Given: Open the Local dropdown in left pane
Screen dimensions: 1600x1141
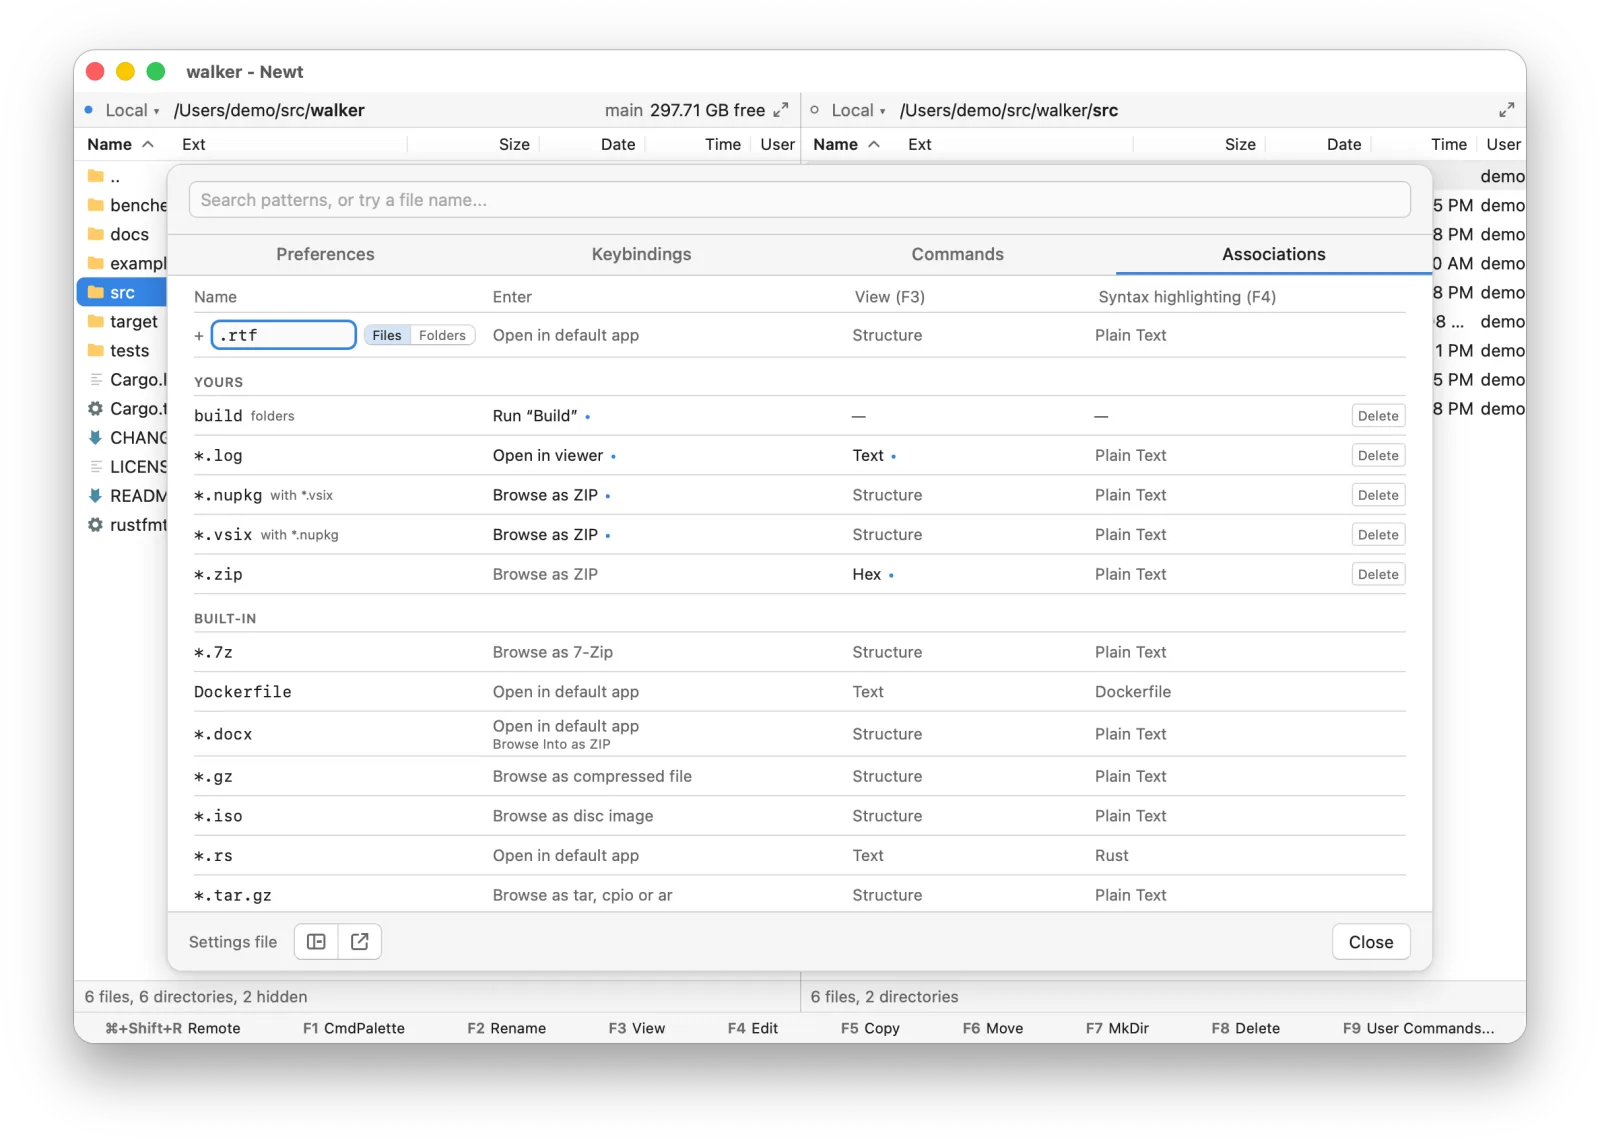Looking at the screenshot, I should [x=132, y=110].
